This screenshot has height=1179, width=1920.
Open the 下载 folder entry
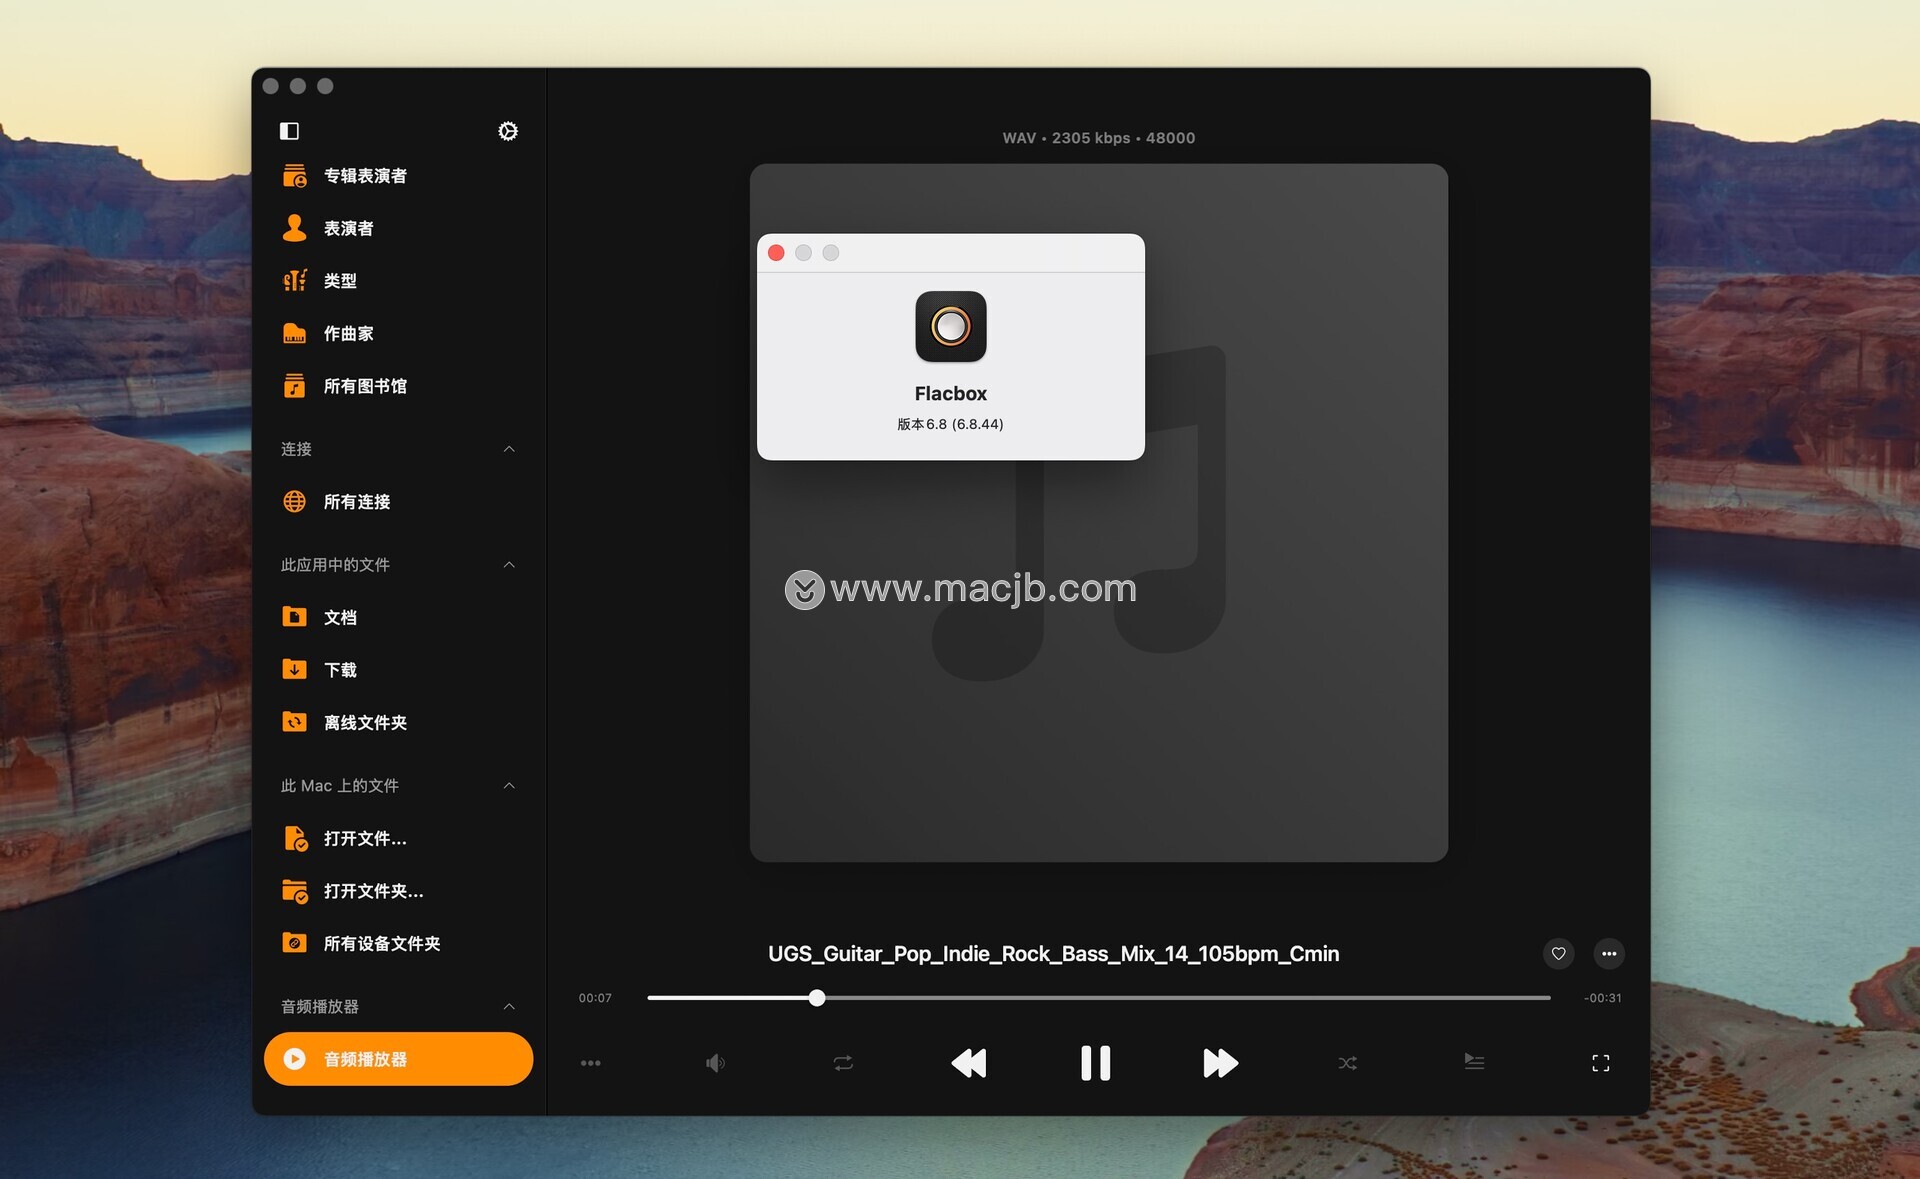398,669
